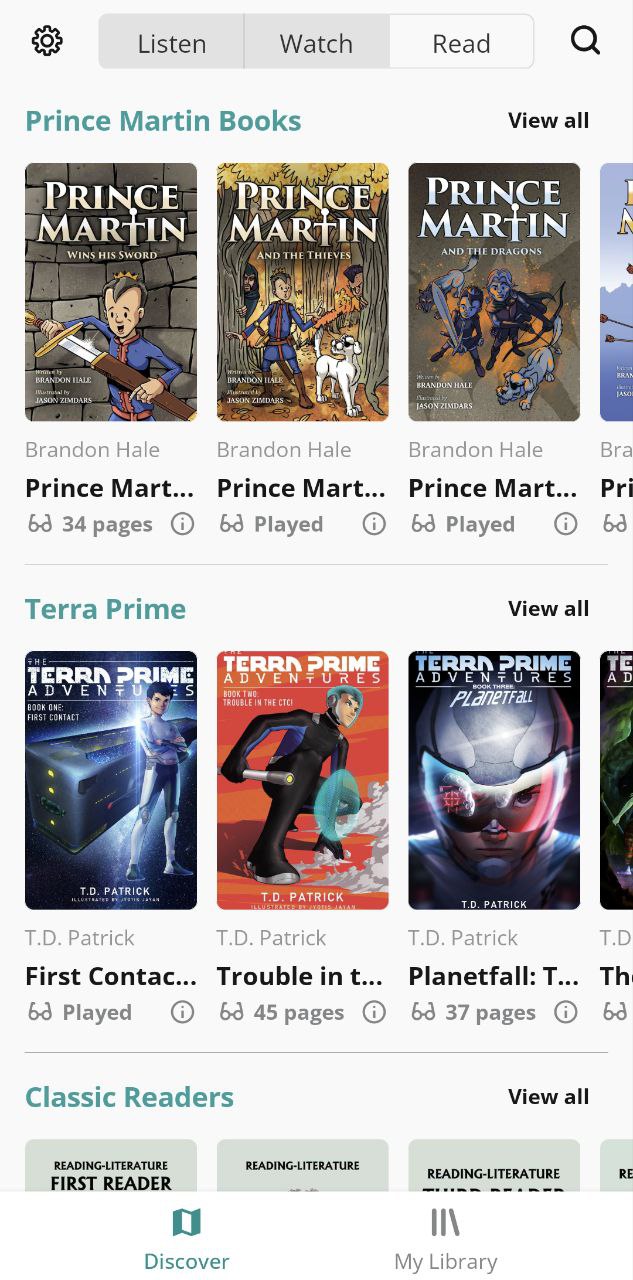
Task: View all Prince Martin Books
Action: pyautogui.click(x=548, y=121)
